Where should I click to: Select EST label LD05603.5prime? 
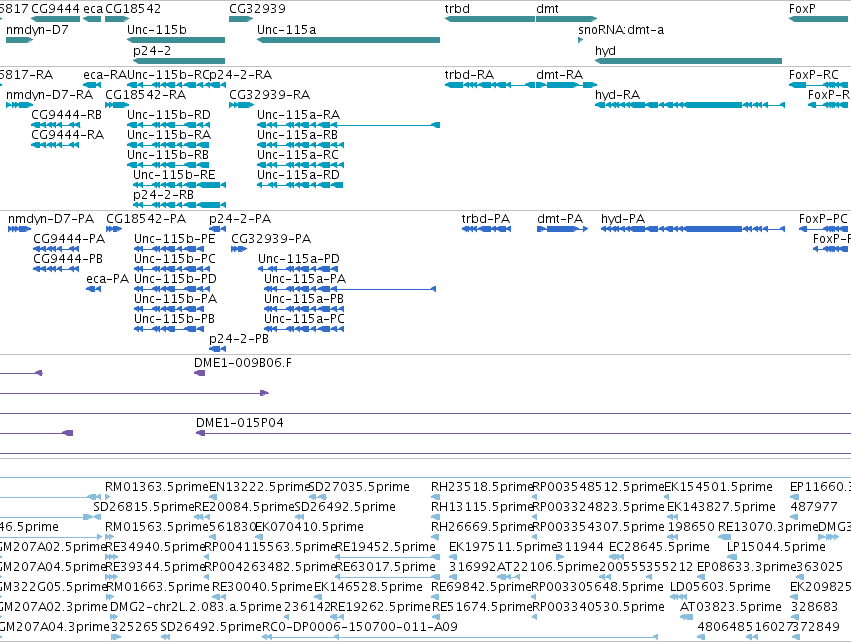click(720, 587)
